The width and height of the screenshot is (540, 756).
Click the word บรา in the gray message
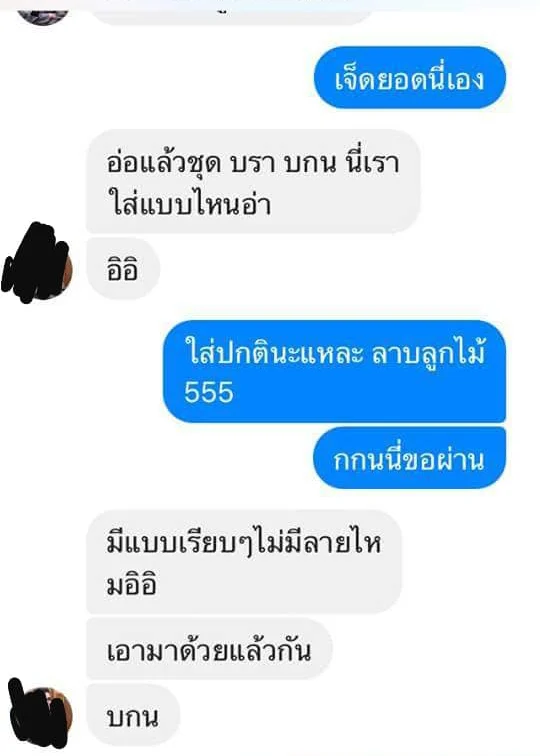[x=253, y=164]
